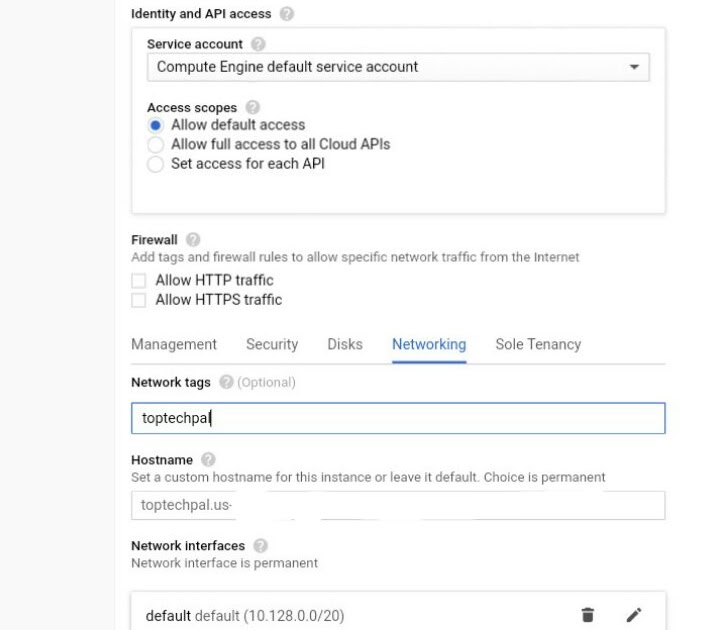Click help icon beside Service account label

click(259, 45)
